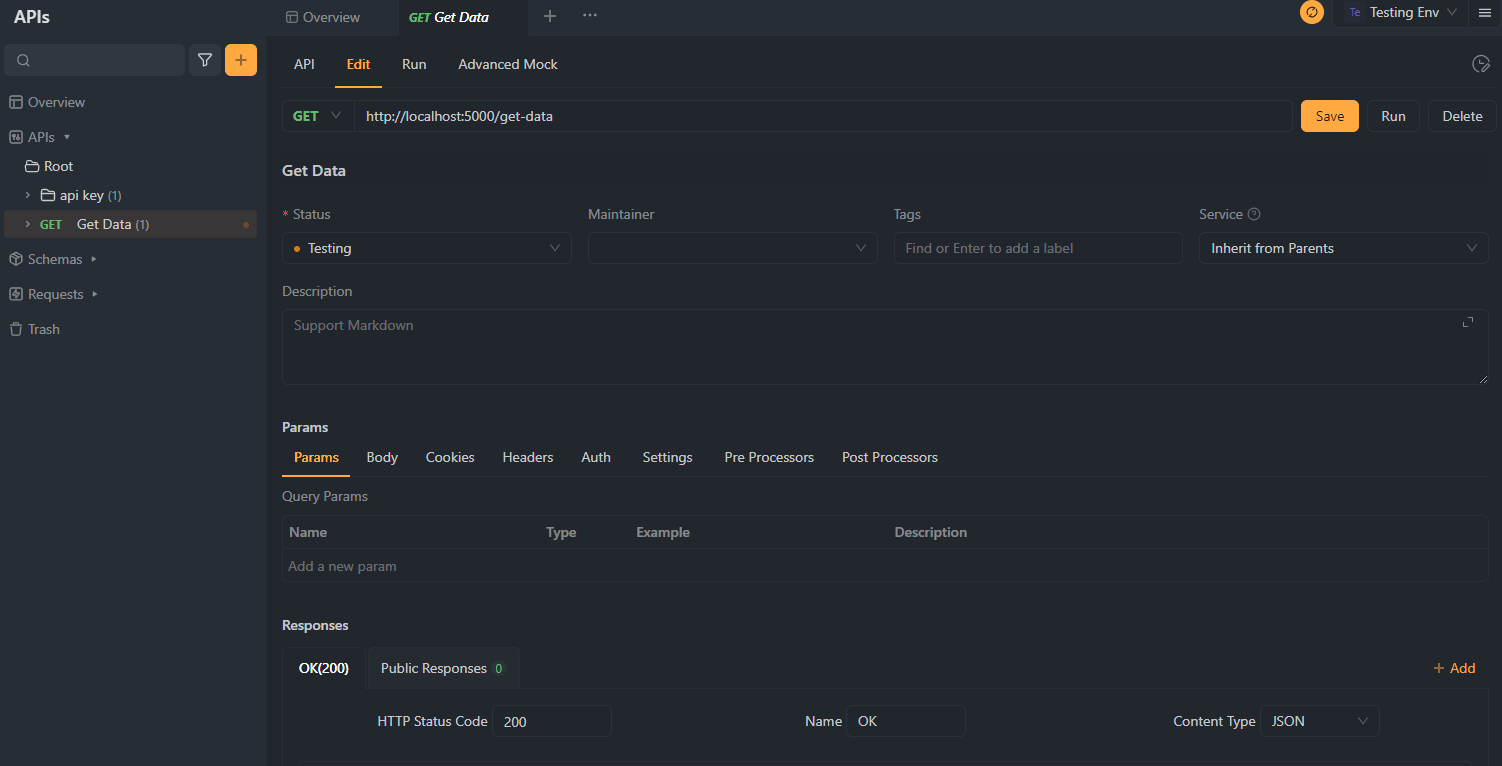Image resolution: width=1502 pixels, height=766 pixels.
Task: Open the Status Testing dropdown
Action: pos(427,248)
